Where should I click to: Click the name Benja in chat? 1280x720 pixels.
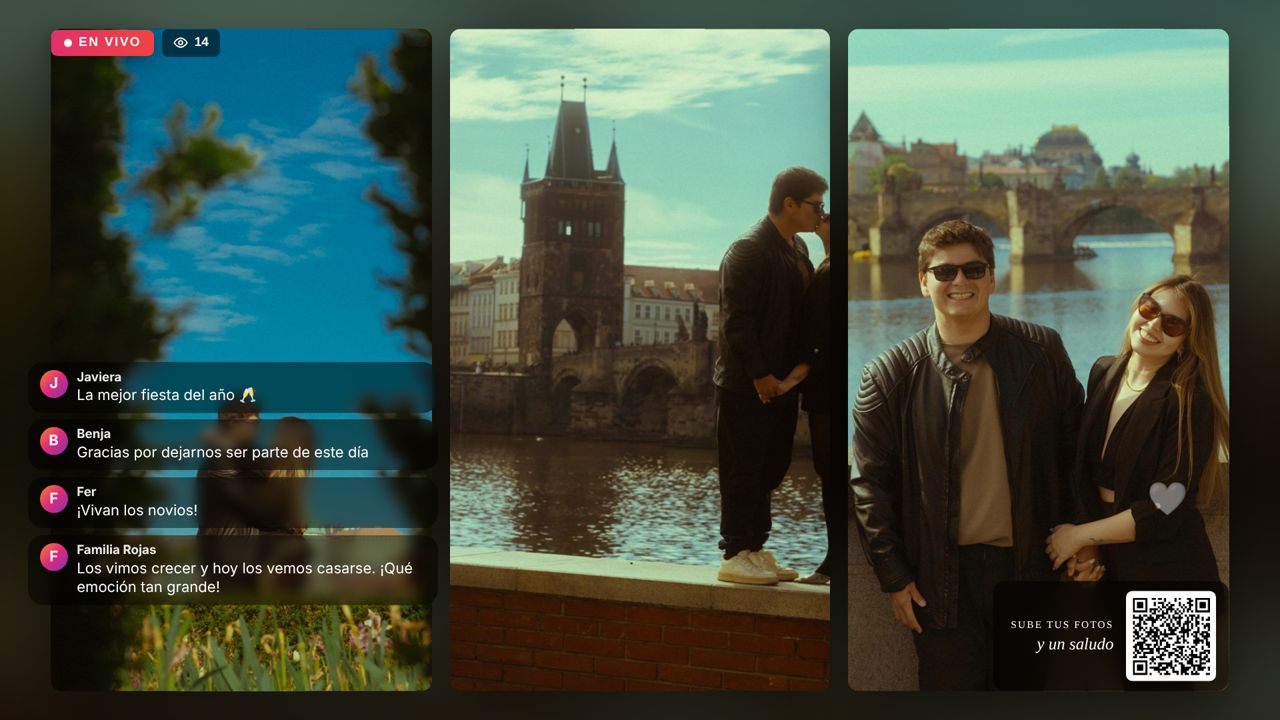[94, 434]
